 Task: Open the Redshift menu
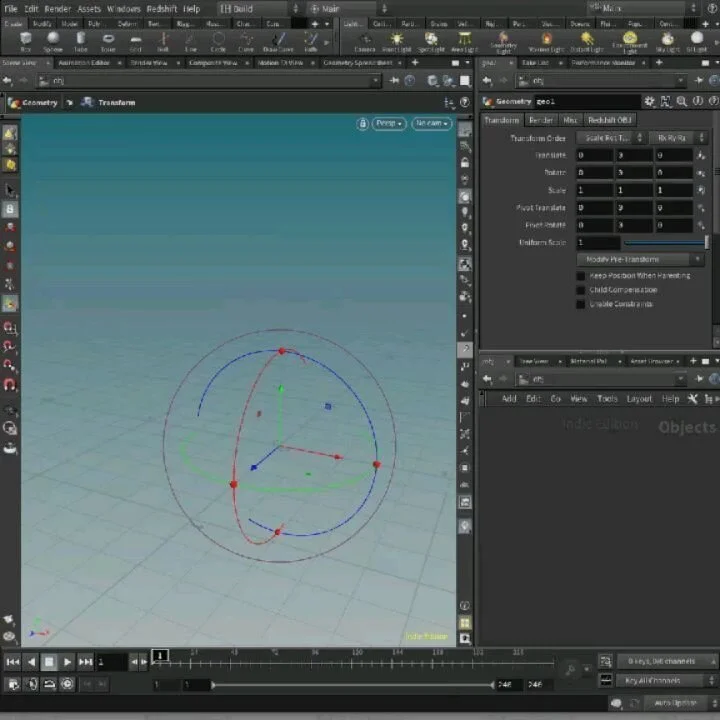click(162, 9)
